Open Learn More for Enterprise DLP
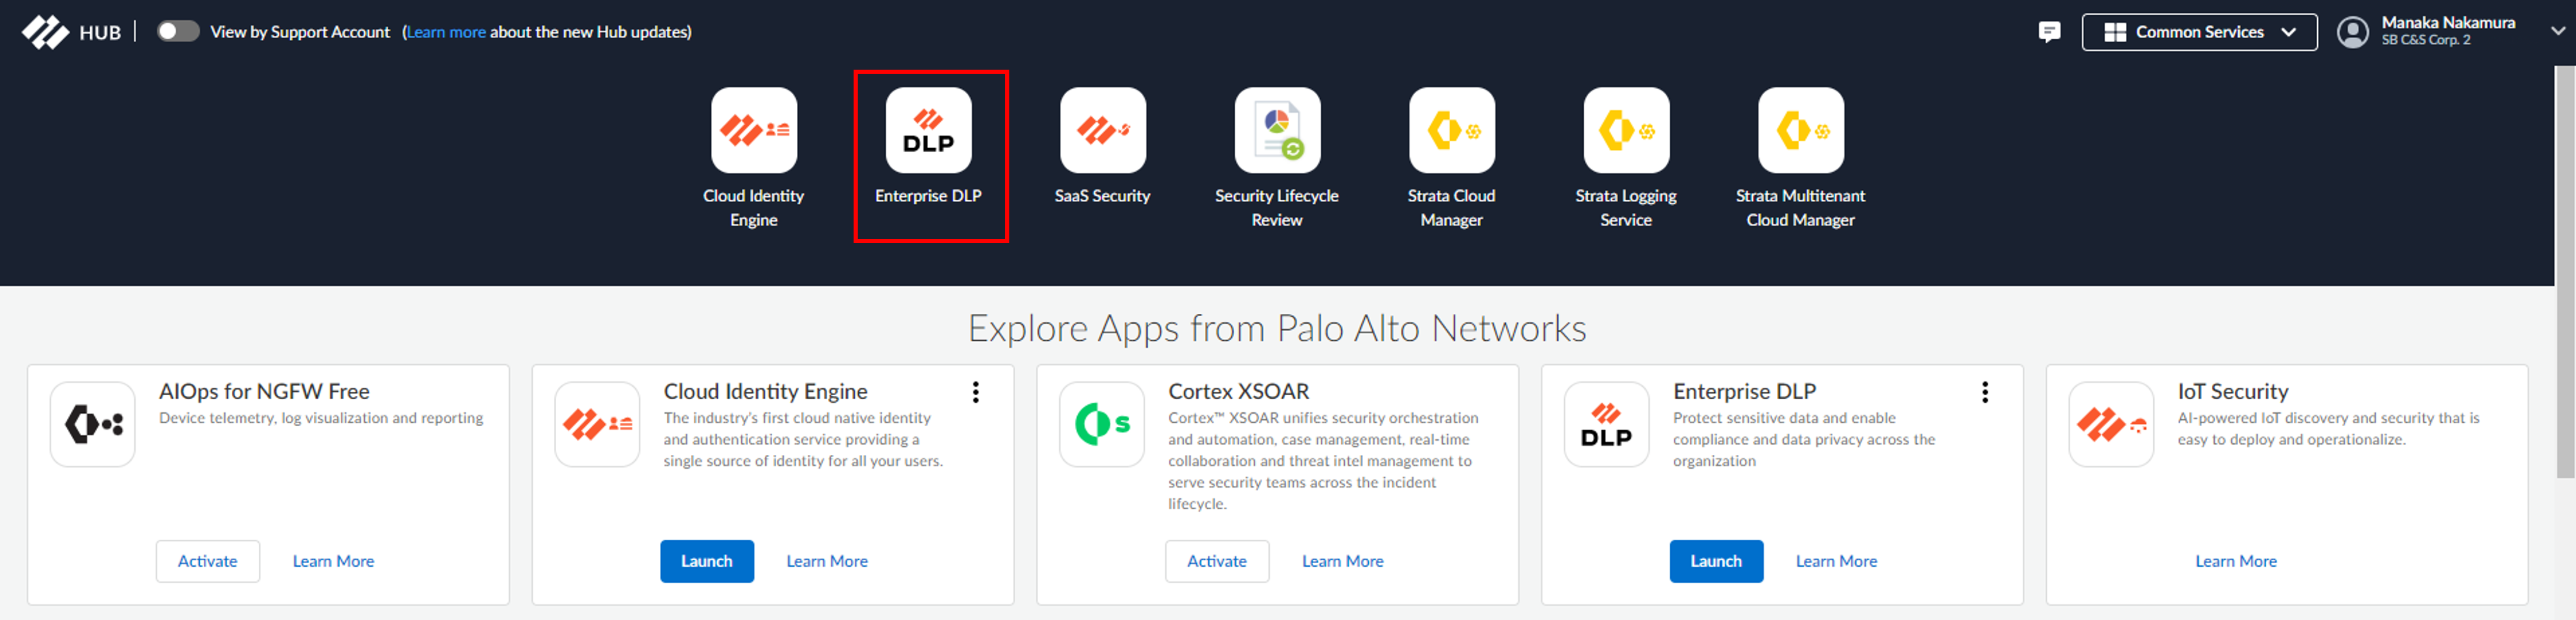 pos(1836,561)
